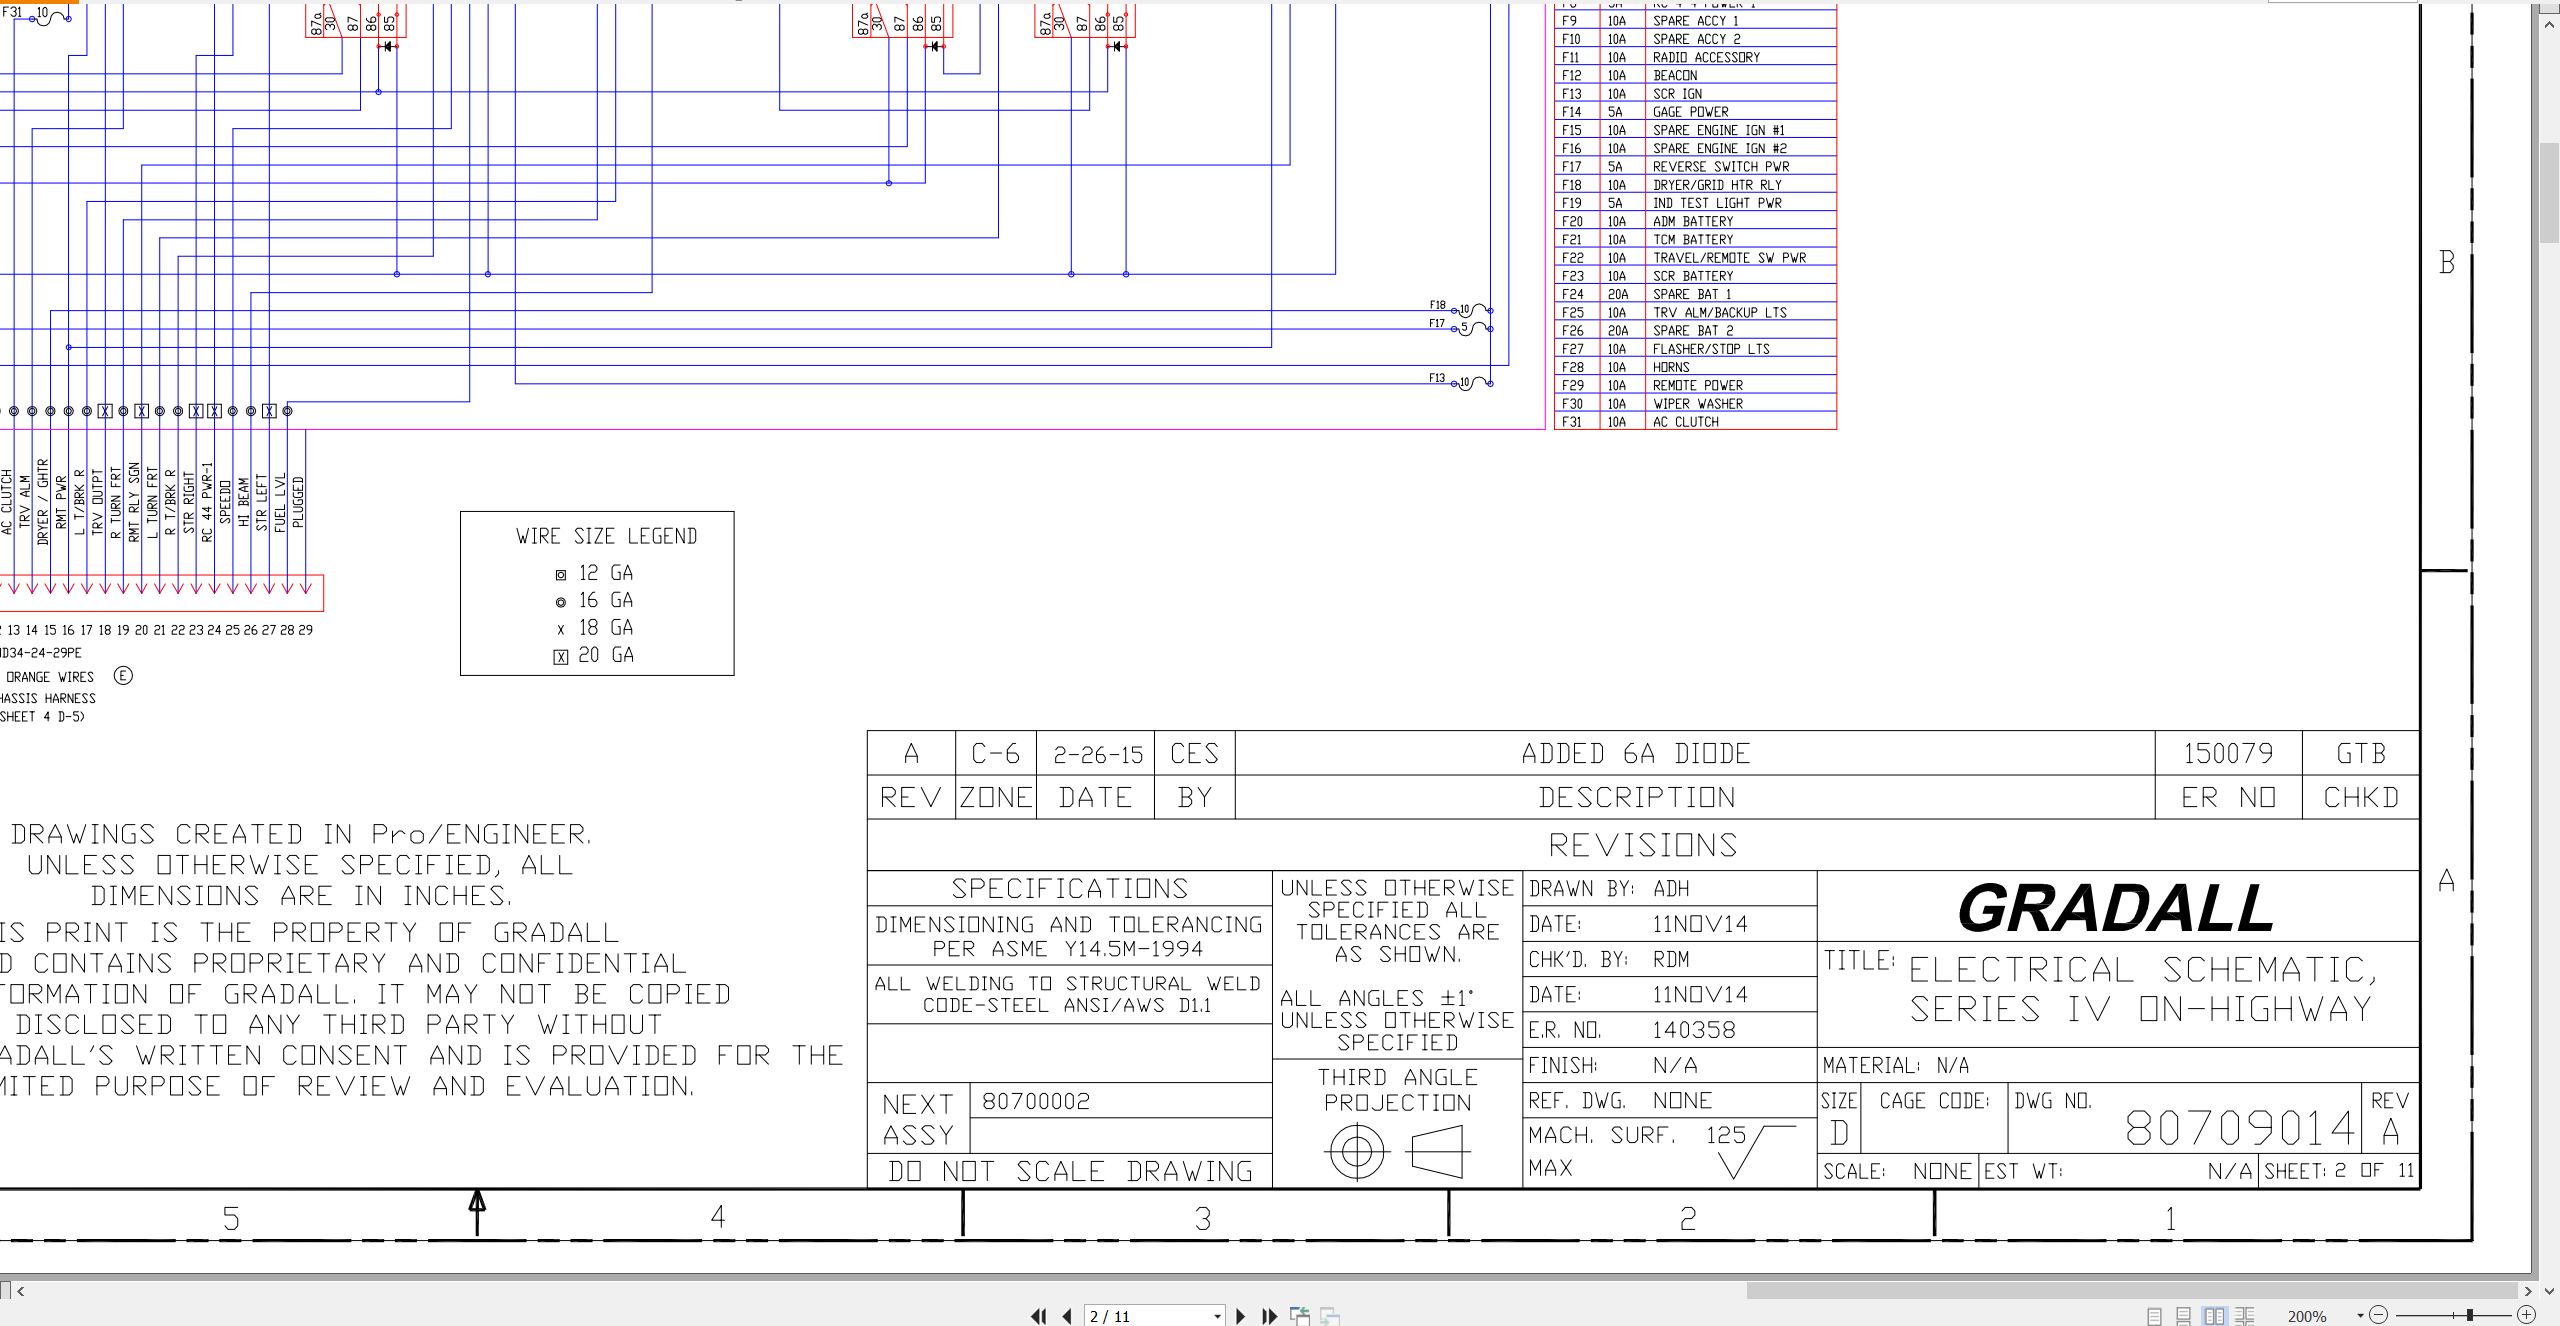Screen dimensions: 2560x1326
Task: Go to the next page
Action: point(1240,1316)
